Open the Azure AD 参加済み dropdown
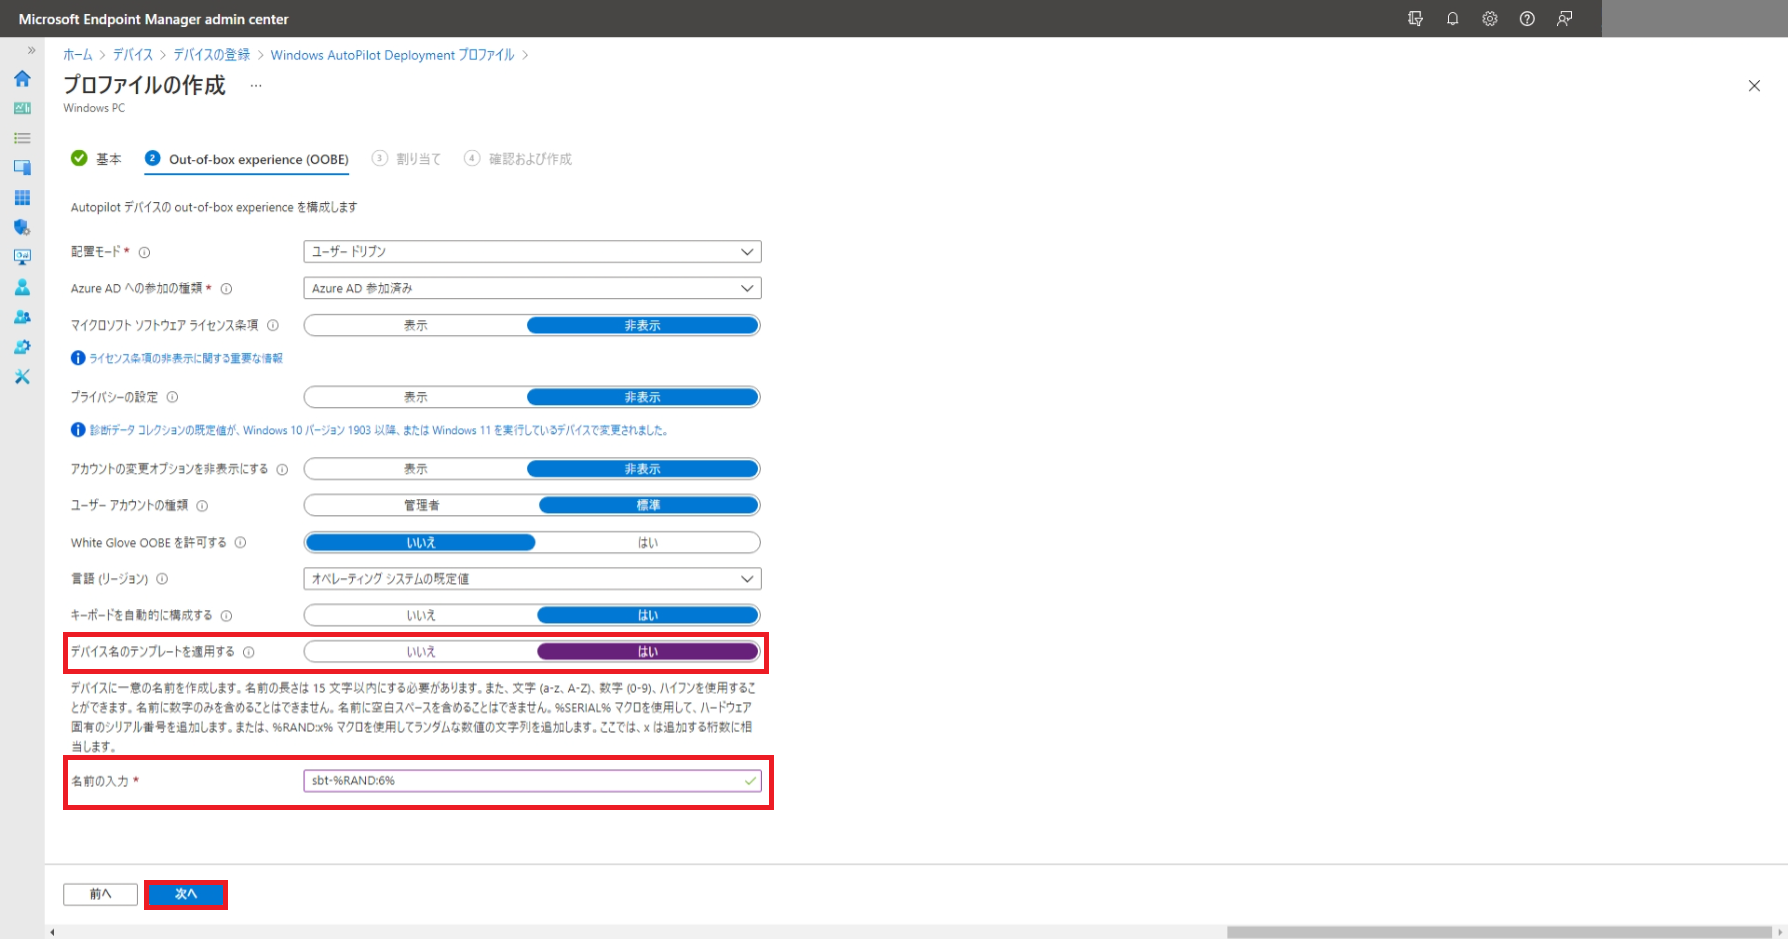This screenshot has height=939, width=1788. click(532, 288)
